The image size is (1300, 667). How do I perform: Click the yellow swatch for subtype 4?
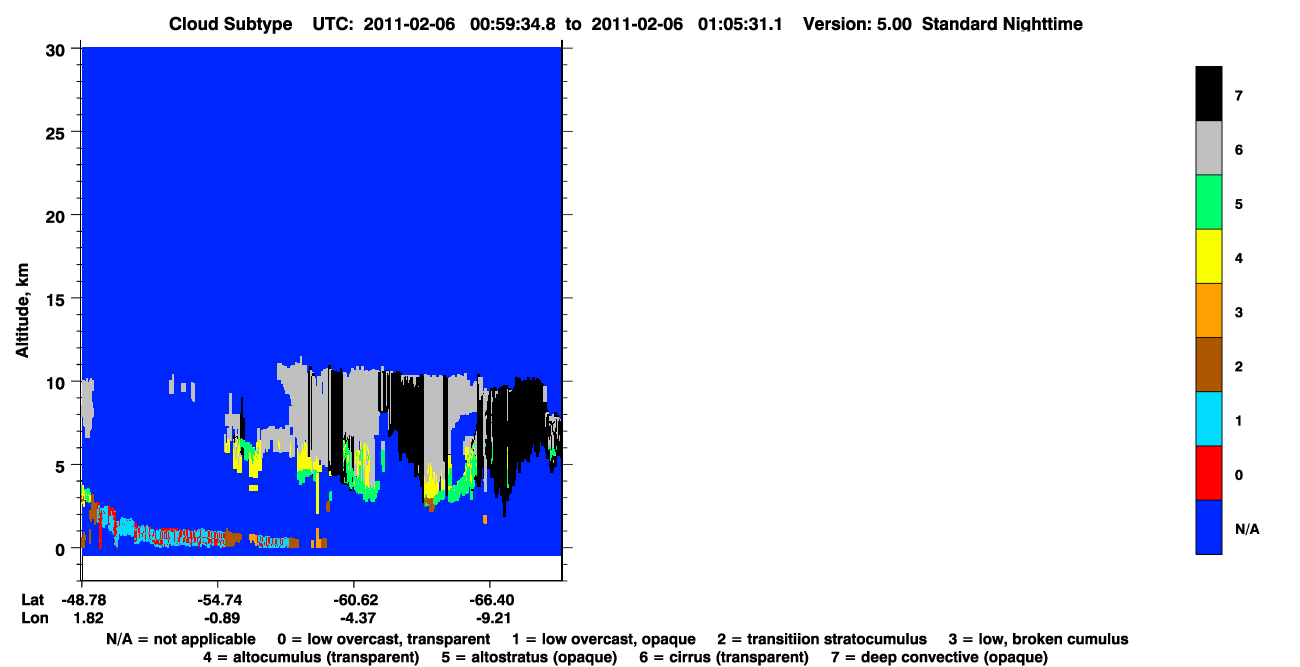[1209, 256]
